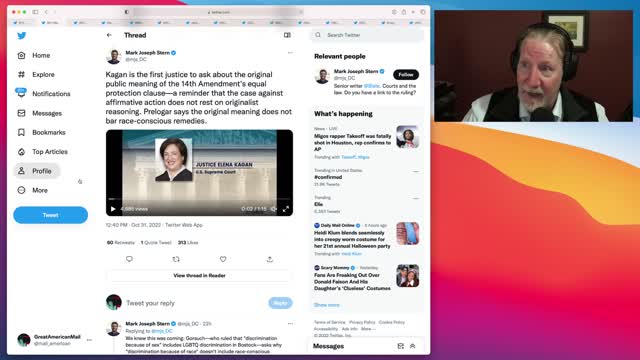Click Show more under What's happening

[327, 305]
